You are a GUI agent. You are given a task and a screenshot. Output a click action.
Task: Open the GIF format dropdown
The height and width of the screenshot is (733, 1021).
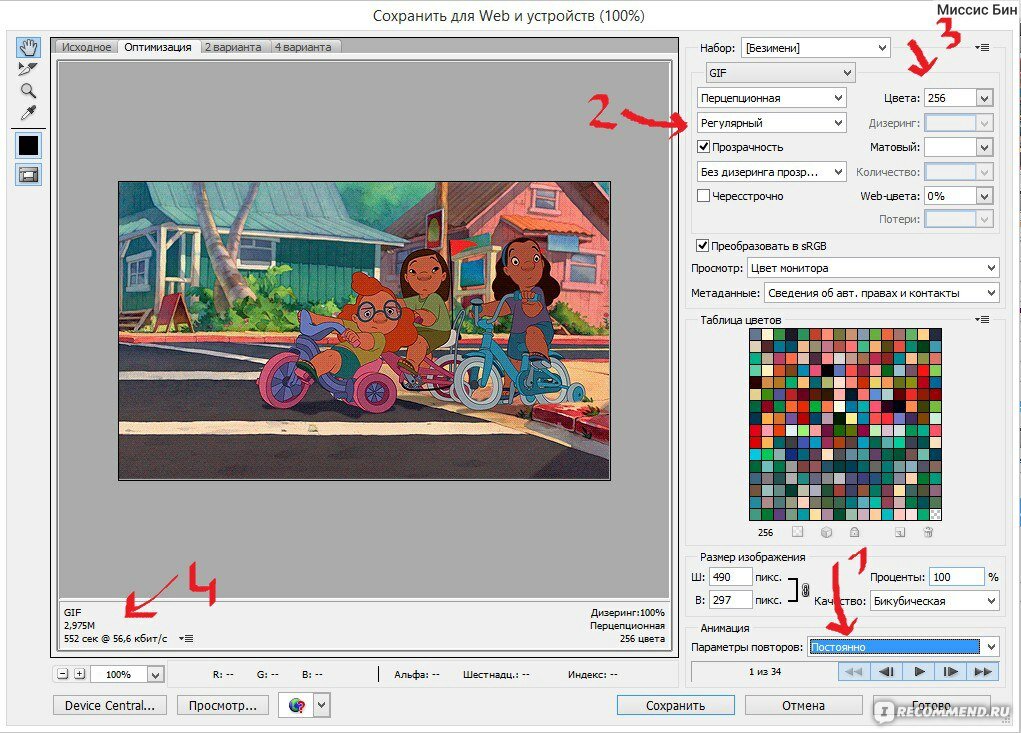click(x=780, y=73)
